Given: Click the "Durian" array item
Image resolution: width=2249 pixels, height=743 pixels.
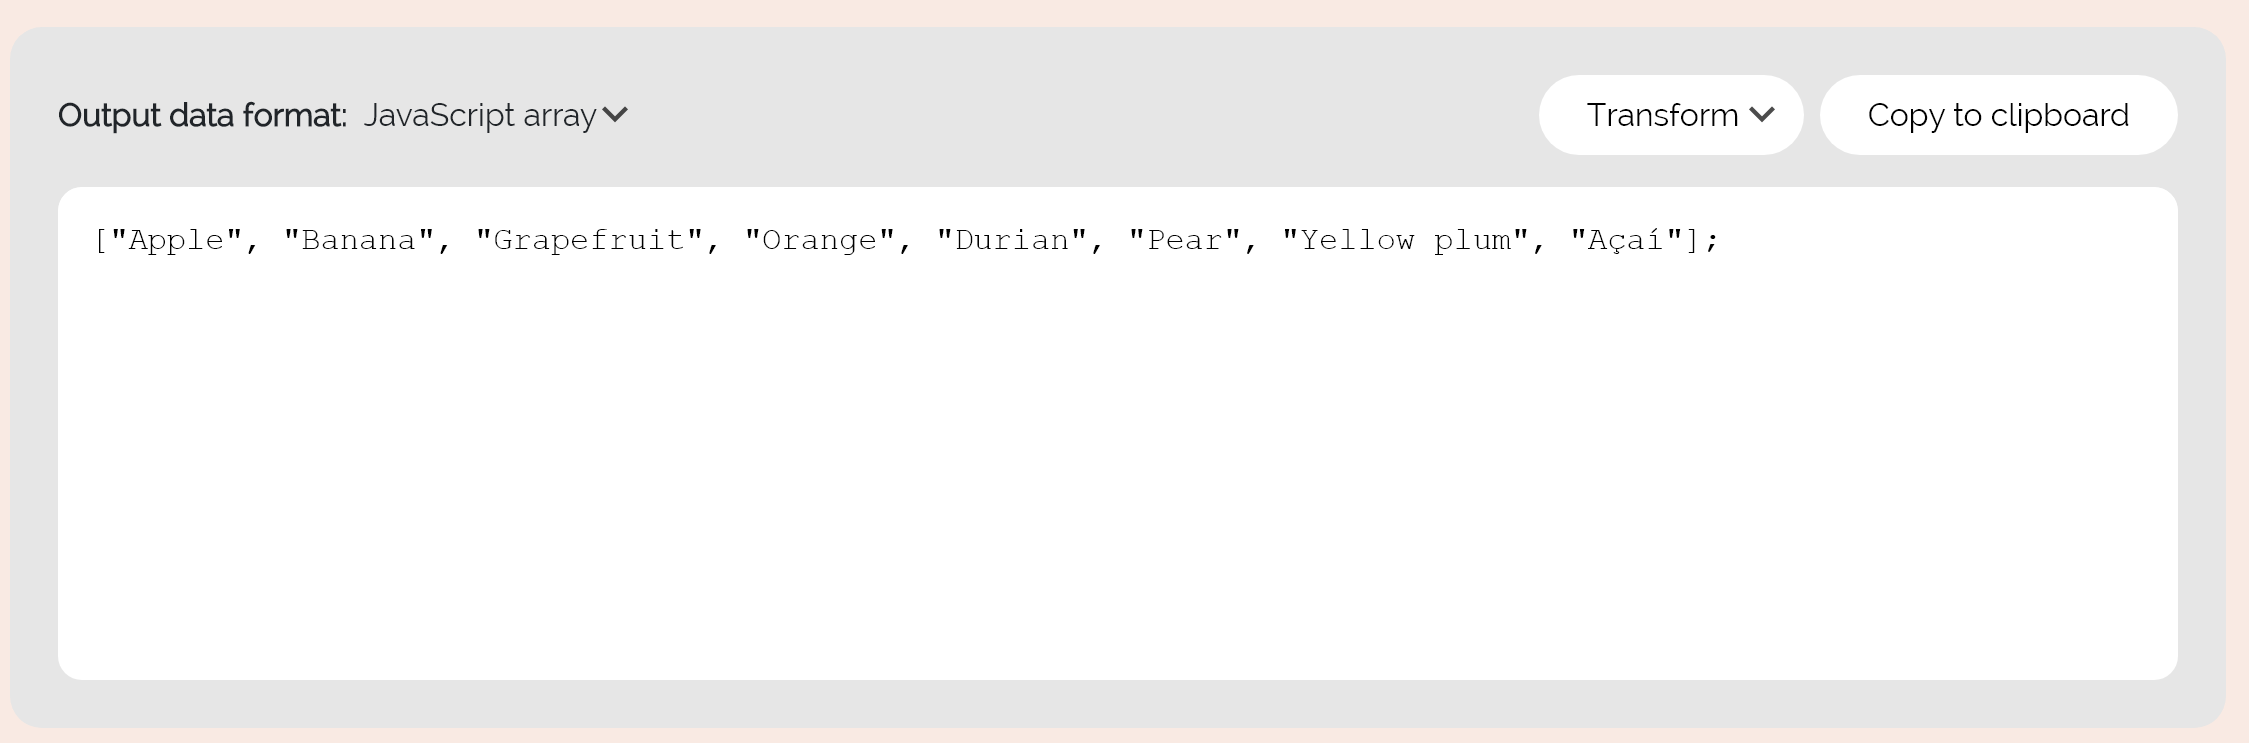Looking at the screenshot, I should pos(1011,241).
